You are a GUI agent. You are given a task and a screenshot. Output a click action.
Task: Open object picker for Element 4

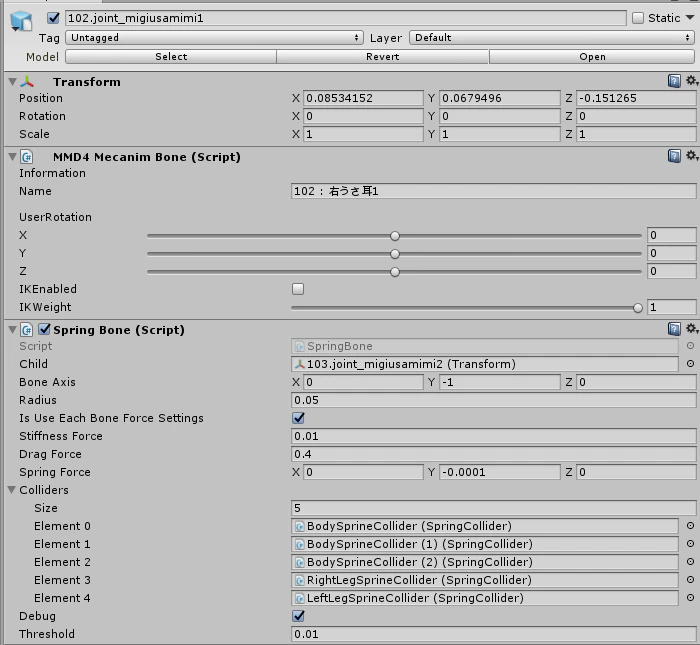(x=690, y=597)
